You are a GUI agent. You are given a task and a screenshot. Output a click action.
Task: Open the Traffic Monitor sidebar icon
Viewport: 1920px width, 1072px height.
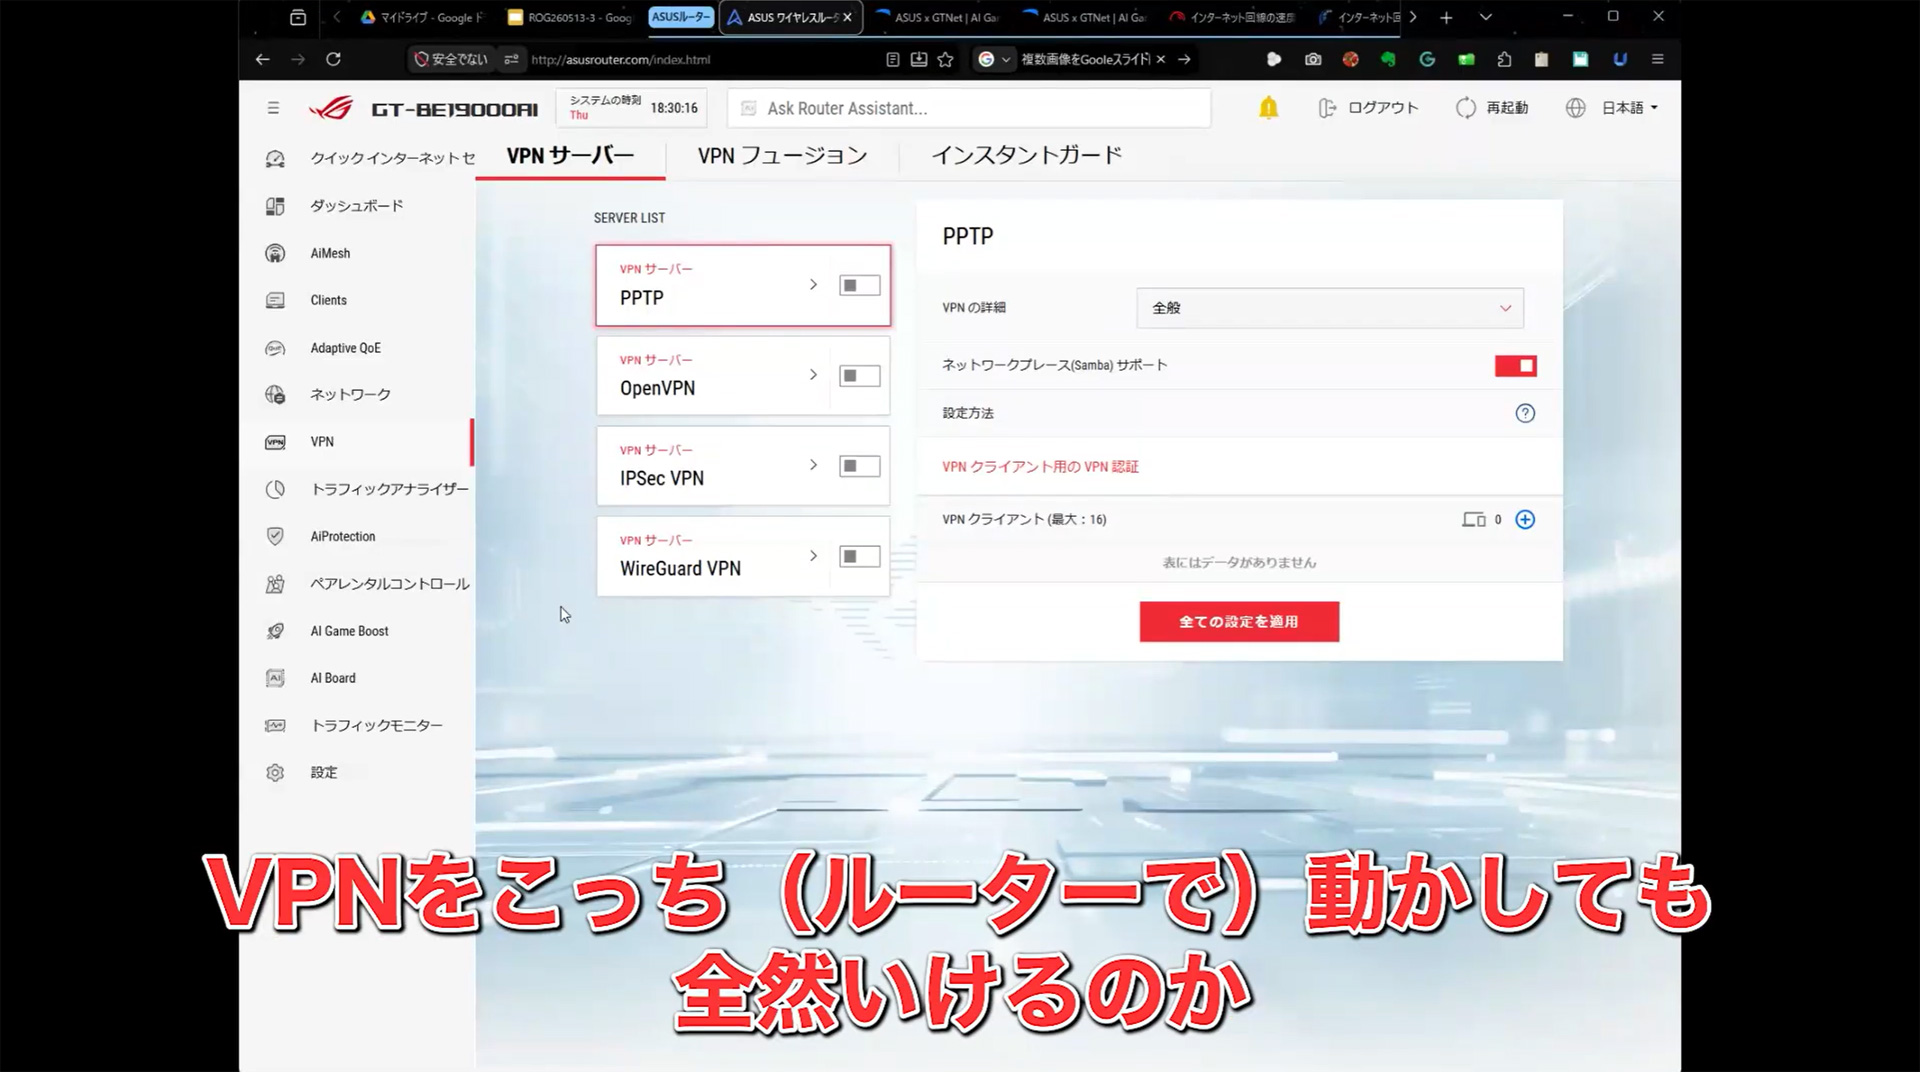point(275,725)
